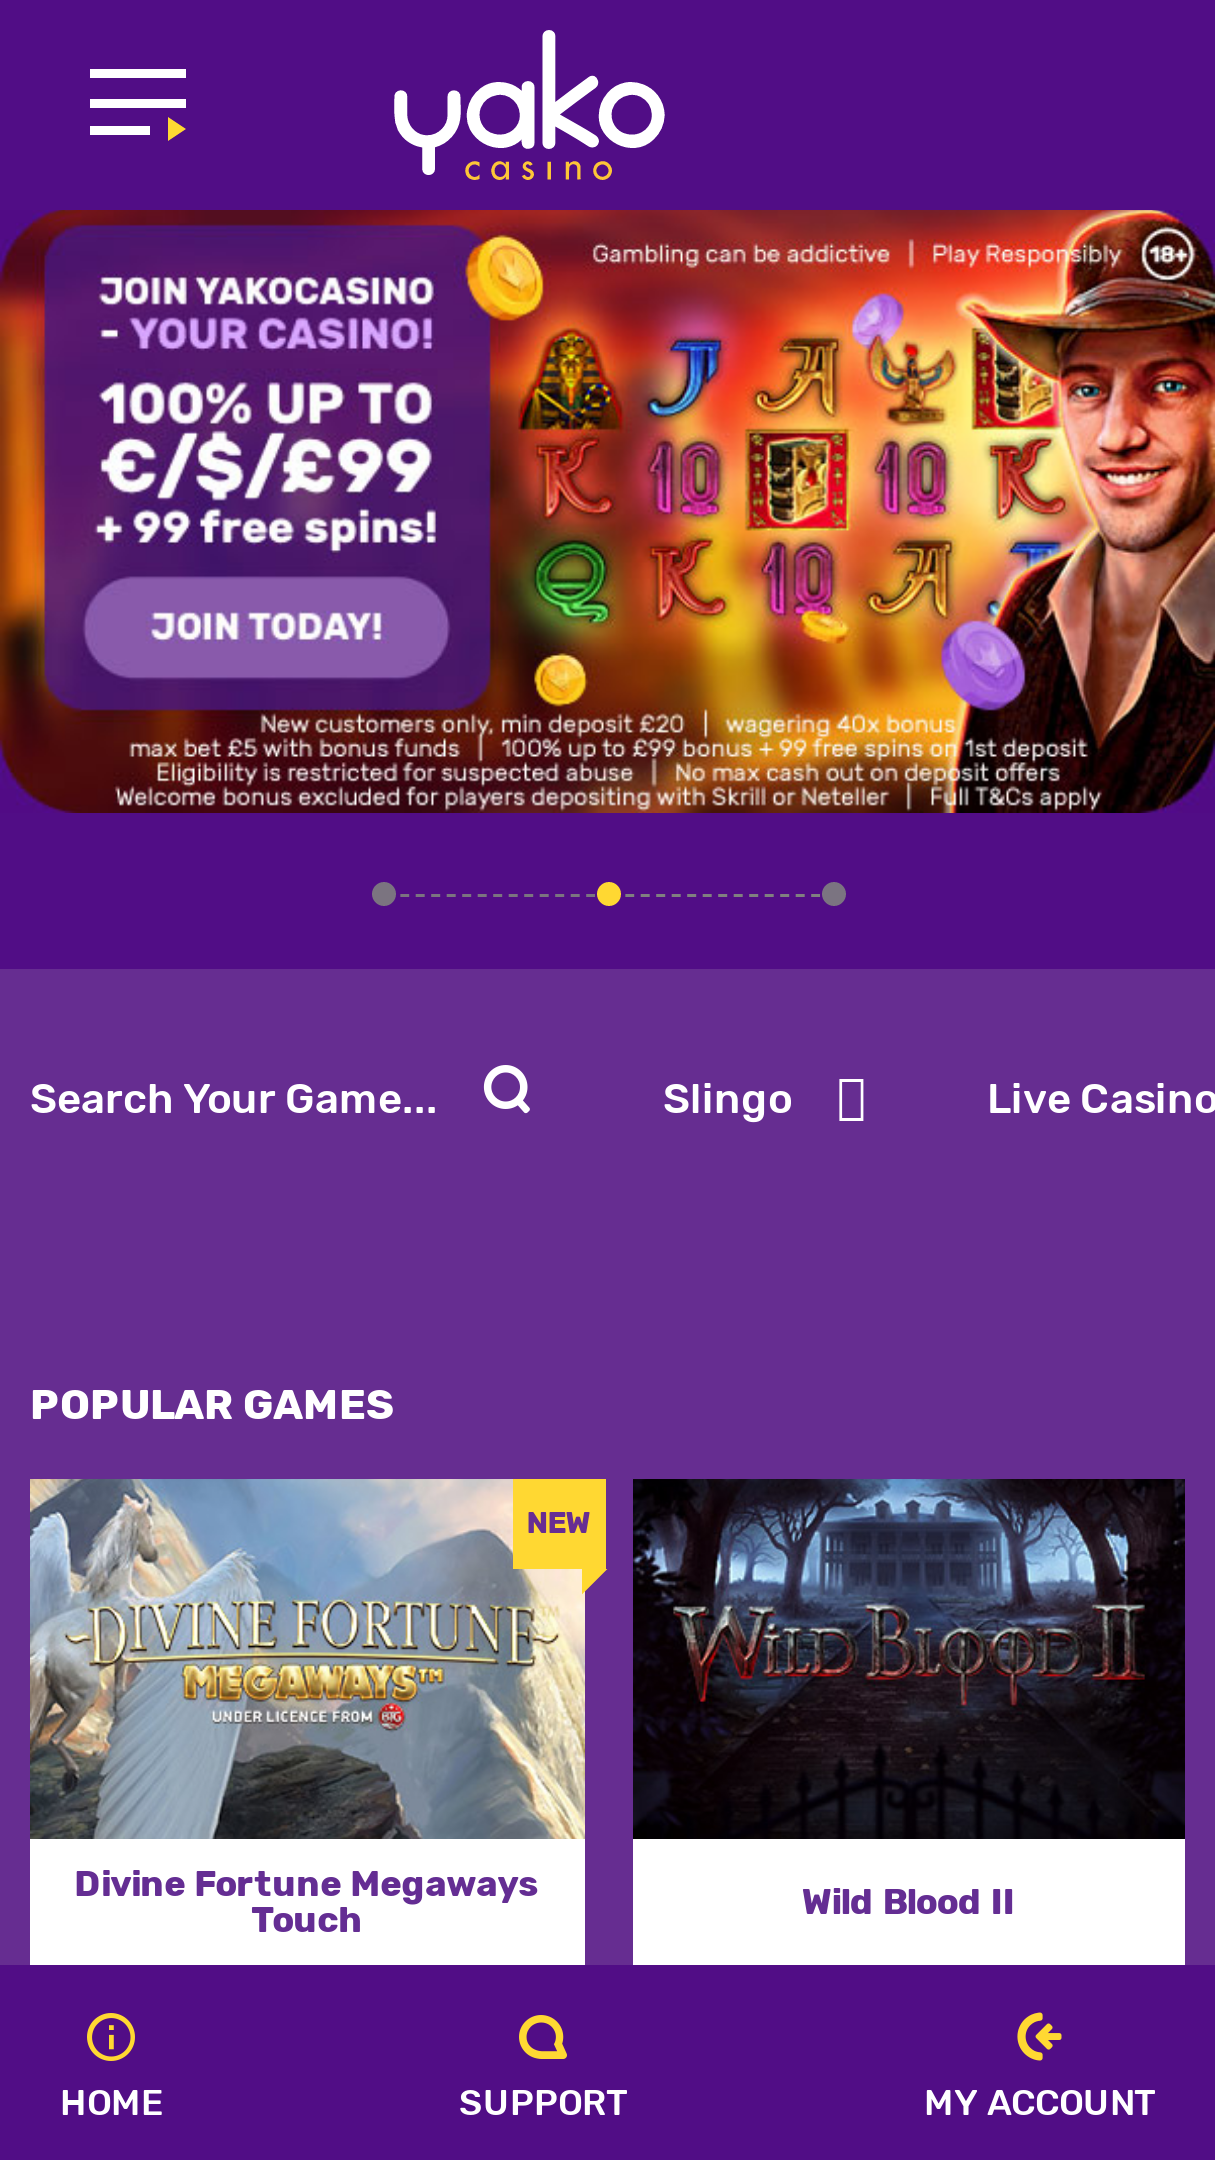Open Divine Fortune Megaways thumbnail

click(x=307, y=1658)
